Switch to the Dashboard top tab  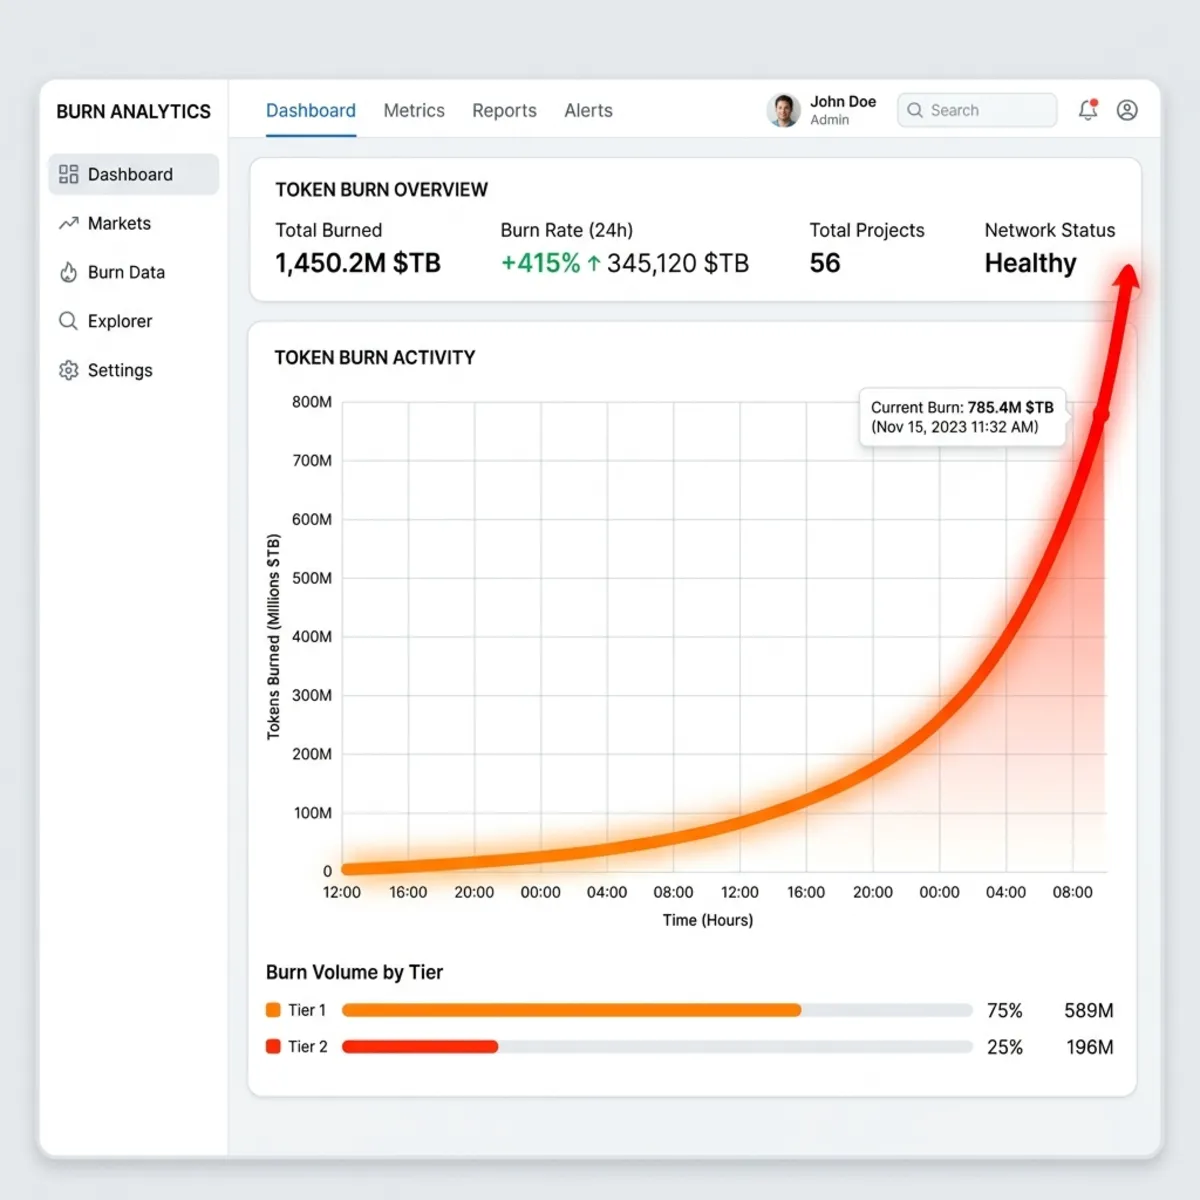tap(311, 110)
